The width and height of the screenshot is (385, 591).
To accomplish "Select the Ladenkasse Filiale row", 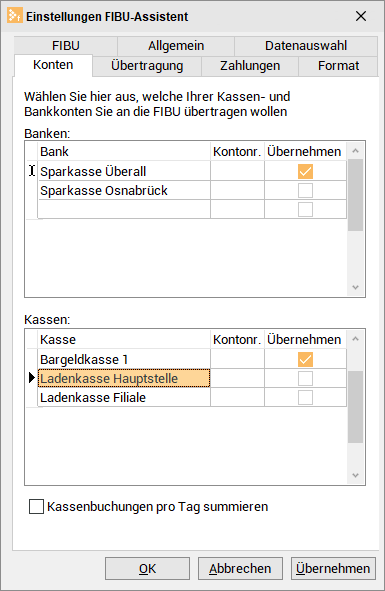I will click(192, 397).
